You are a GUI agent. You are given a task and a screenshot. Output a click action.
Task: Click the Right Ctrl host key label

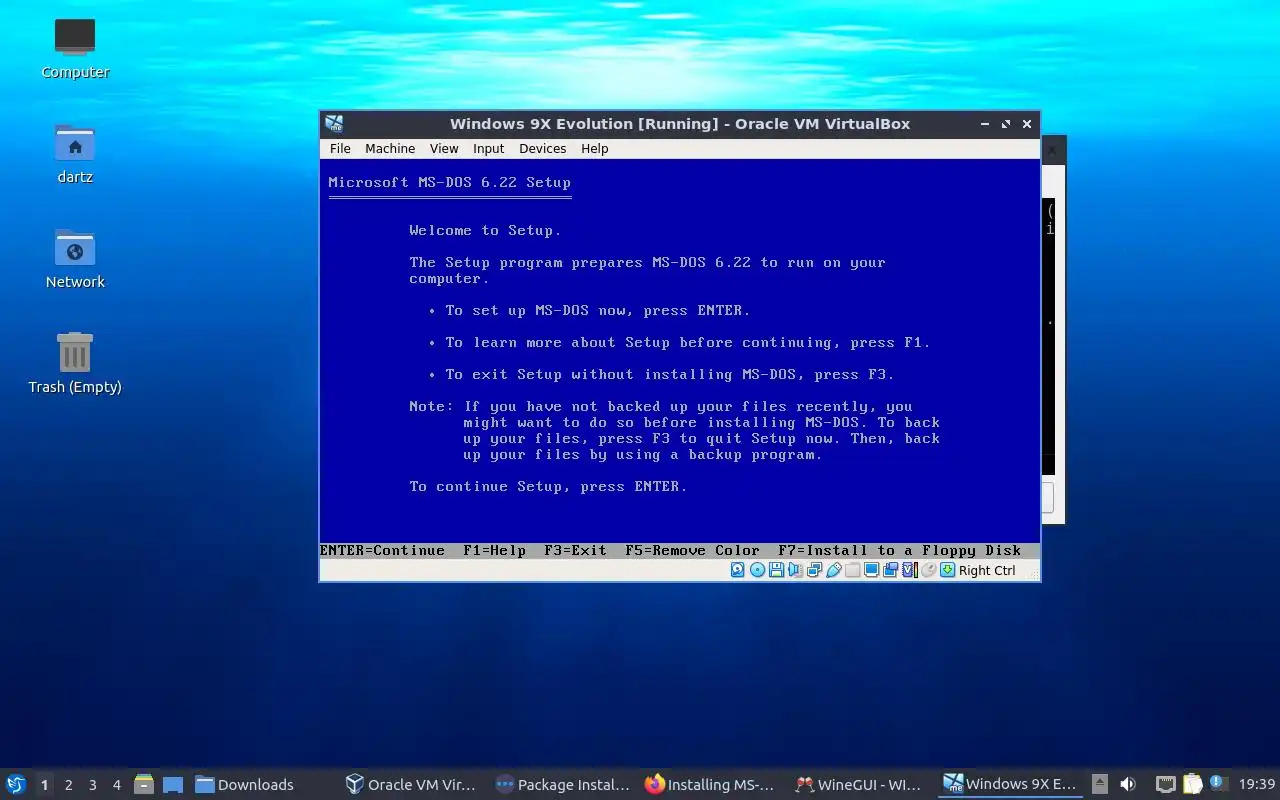987,570
